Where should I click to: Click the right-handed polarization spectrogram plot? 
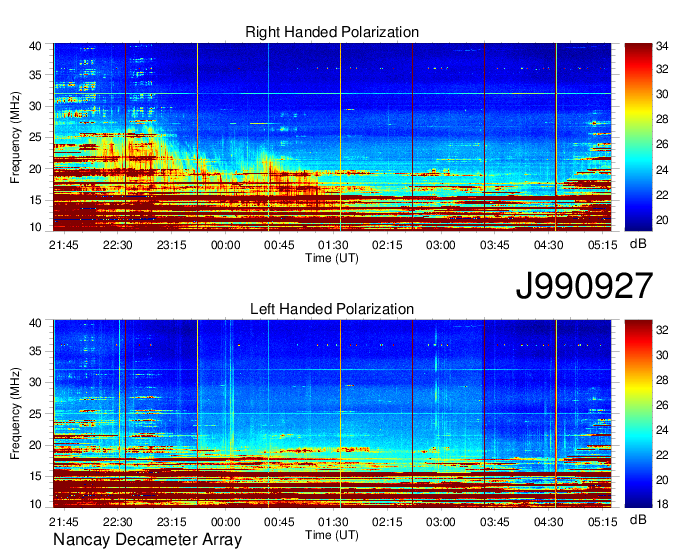point(332,137)
